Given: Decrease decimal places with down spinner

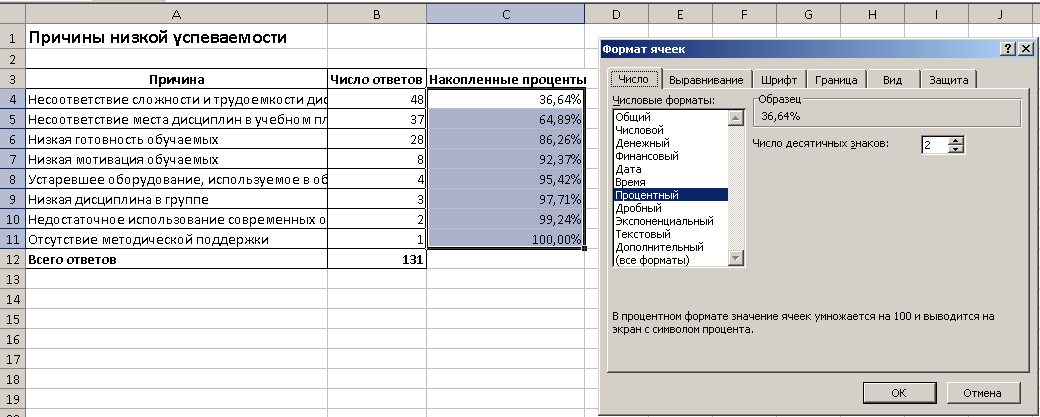Looking at the screenshot, I should 955,149.
